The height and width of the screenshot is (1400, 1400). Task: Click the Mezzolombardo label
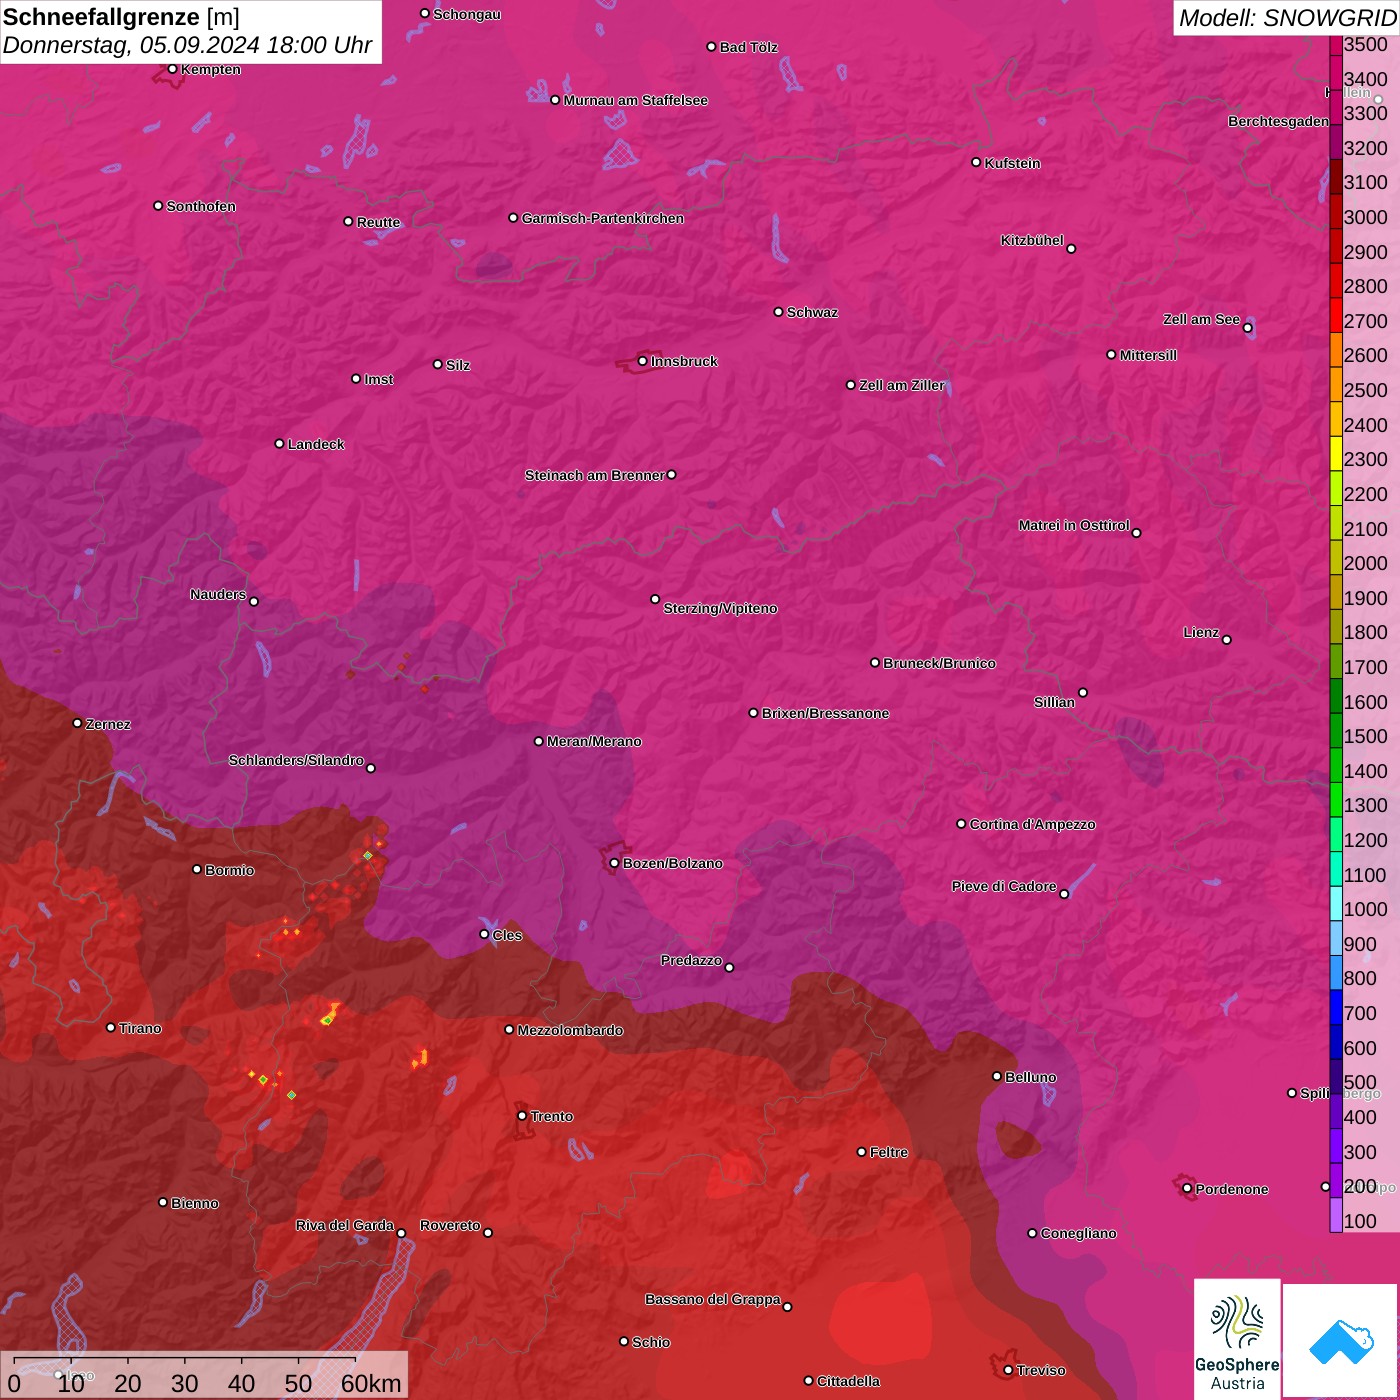(570, 1030)
